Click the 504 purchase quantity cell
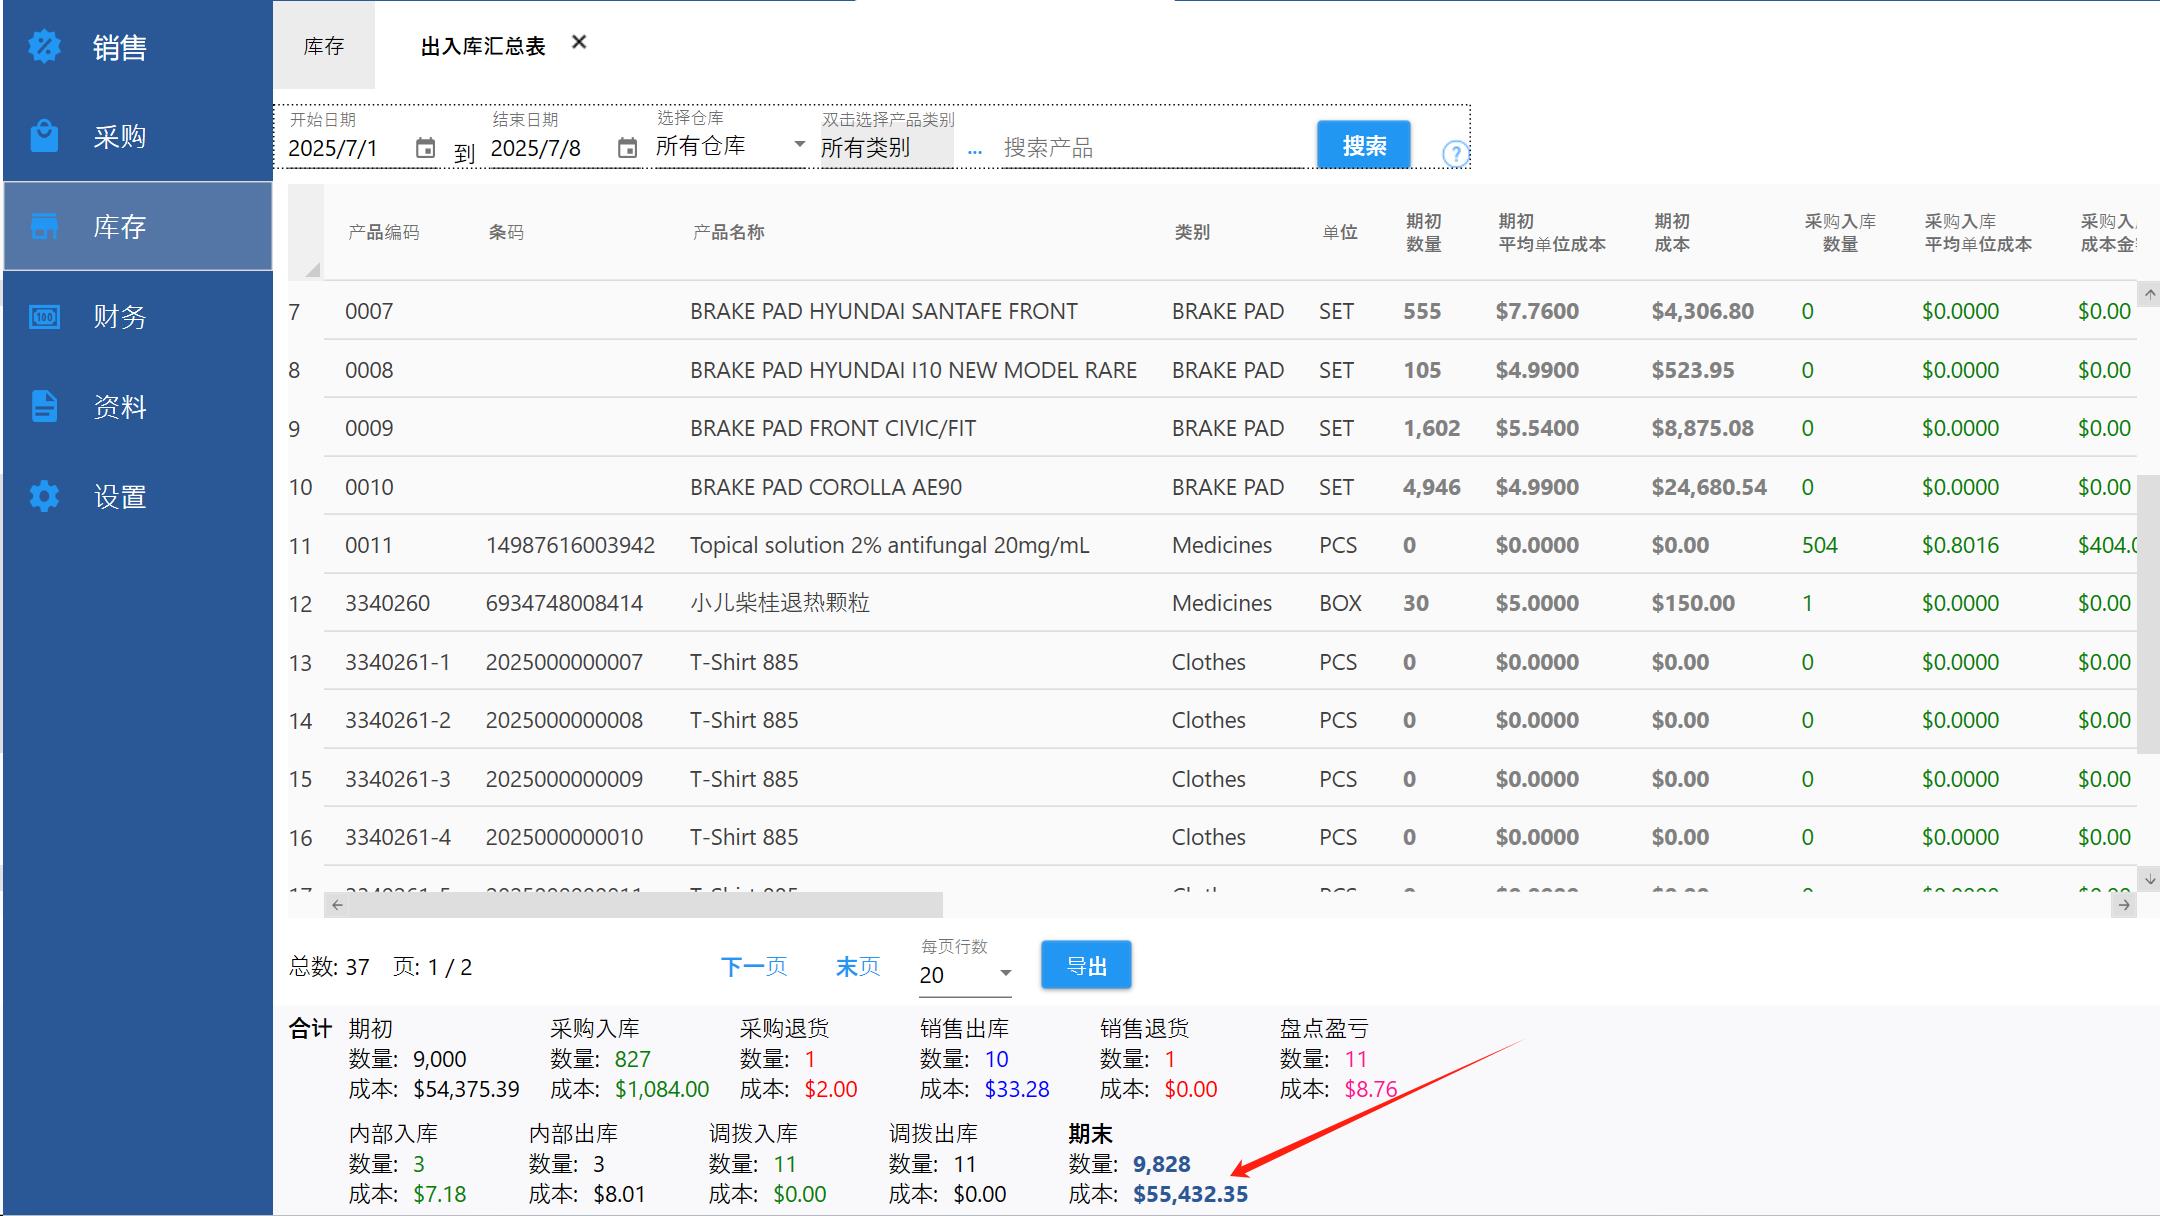The image size is (2160, 1216). [x=1819, y=545]
